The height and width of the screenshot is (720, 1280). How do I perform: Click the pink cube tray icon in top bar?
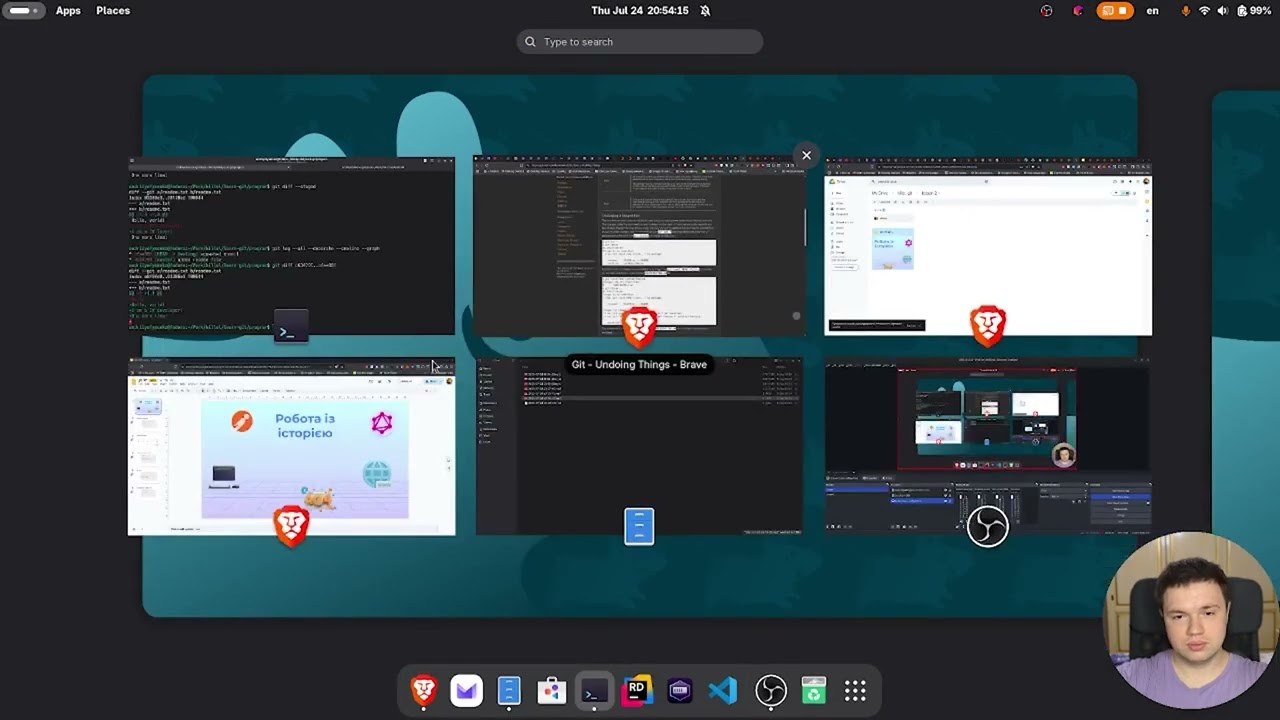(1077, 11)
